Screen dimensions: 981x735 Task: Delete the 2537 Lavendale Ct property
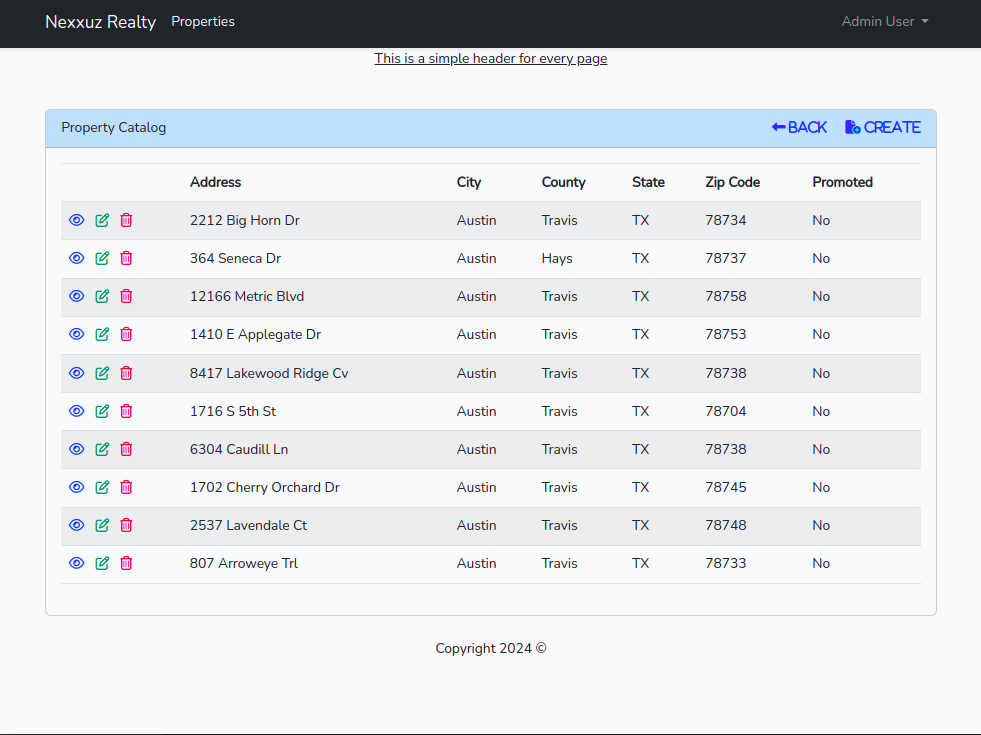click(x=126, y=525)
